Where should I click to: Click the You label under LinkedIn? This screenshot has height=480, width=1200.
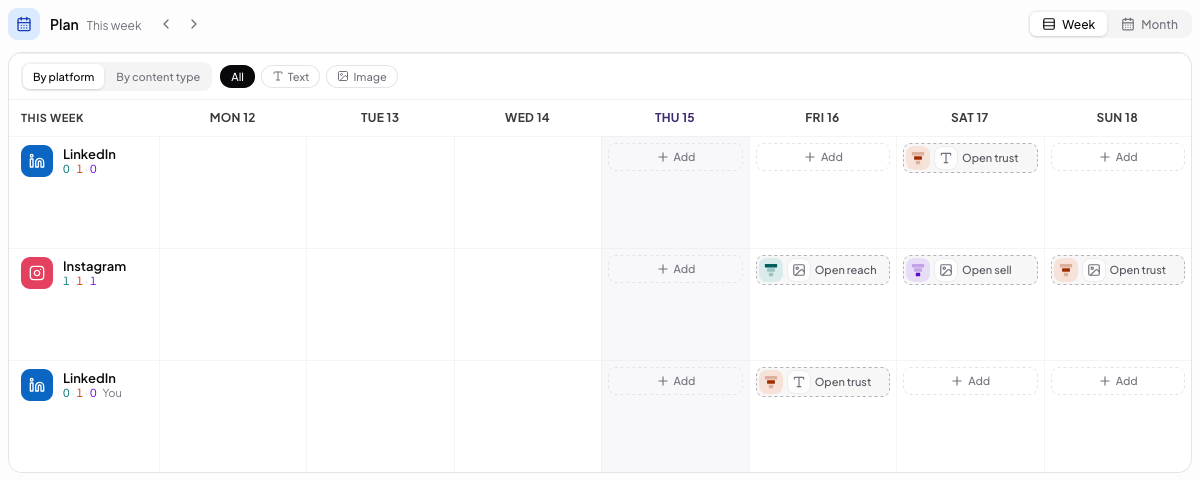pyautogui.click(x=112, y=393)
